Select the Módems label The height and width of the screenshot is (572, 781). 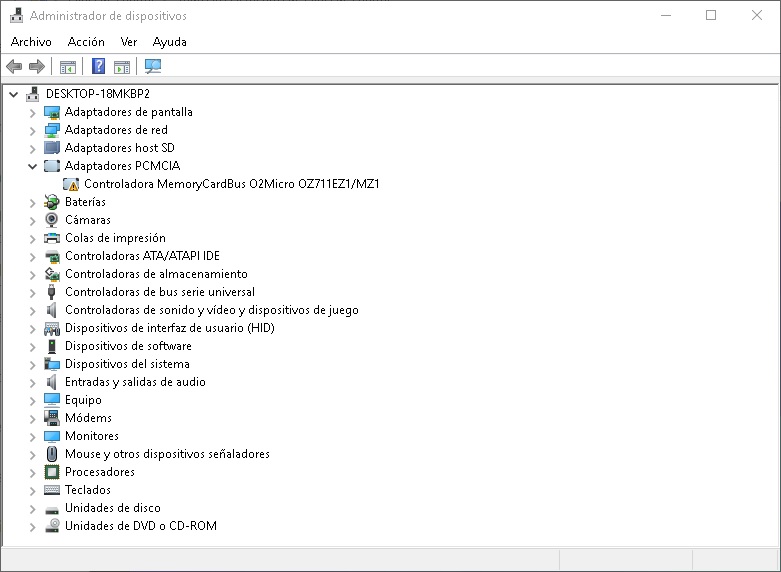88,418
